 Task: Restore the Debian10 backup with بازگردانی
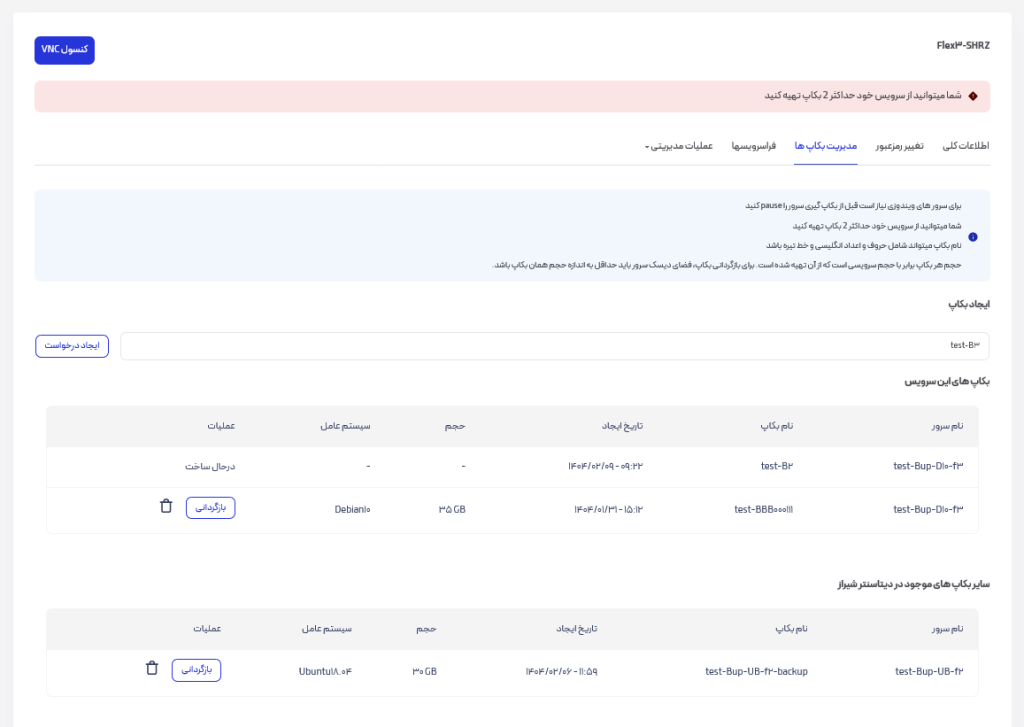click(210, 508)
